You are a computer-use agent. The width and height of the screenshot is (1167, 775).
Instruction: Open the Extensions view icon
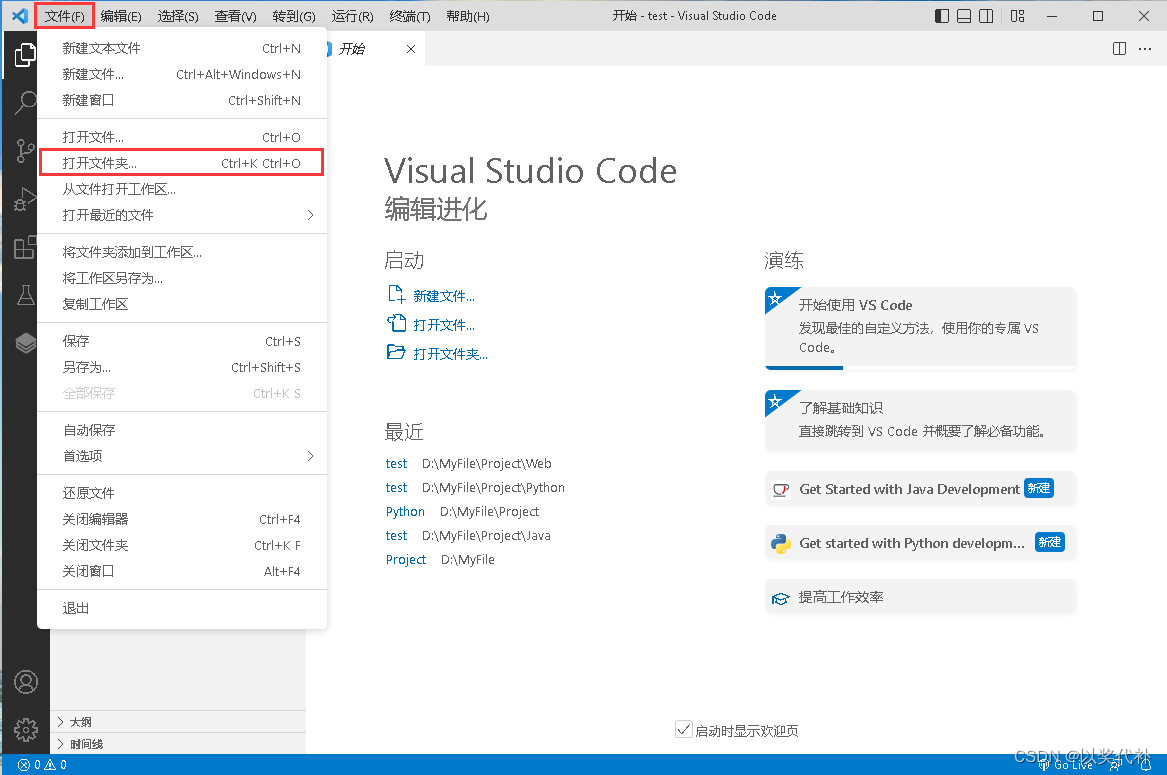(x=25, y=247)
